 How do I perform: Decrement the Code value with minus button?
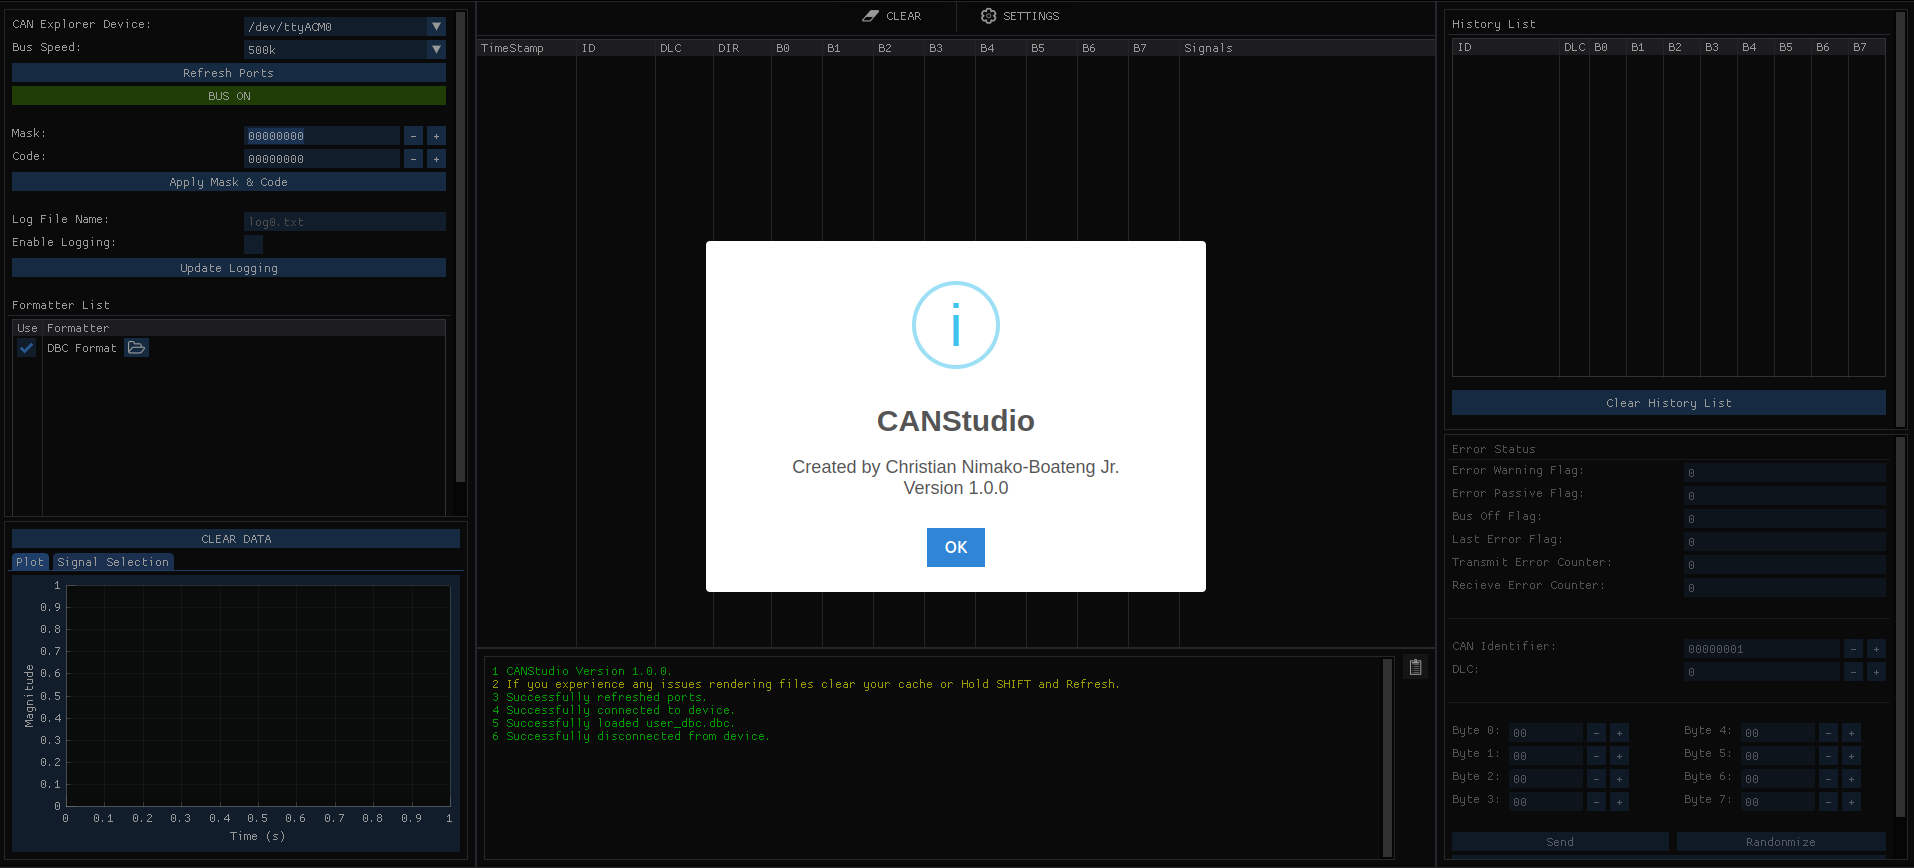coord(413,159)
